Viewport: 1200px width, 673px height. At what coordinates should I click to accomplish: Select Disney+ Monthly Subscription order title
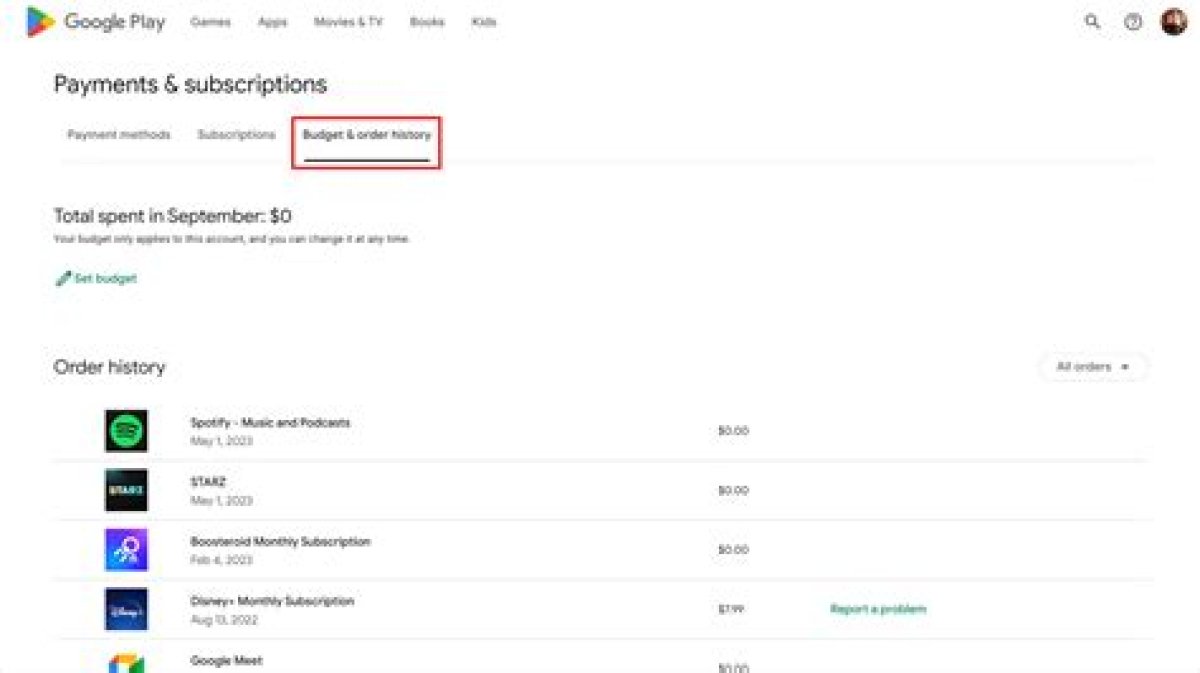272,601
